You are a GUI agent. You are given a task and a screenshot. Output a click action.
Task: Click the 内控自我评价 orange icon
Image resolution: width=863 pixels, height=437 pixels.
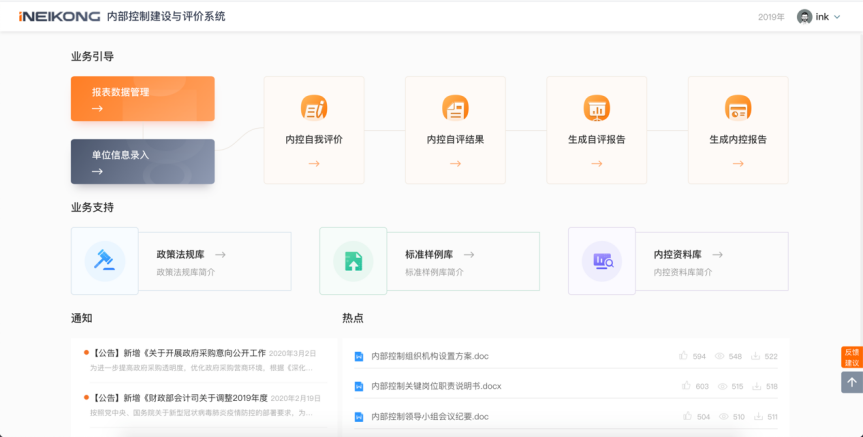(314, 108)
